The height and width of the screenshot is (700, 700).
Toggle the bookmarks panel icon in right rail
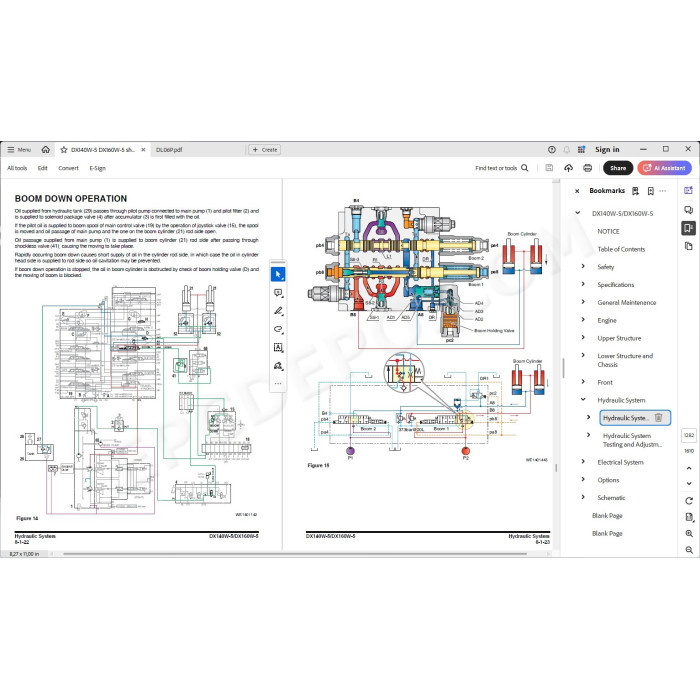pos(688,228)
